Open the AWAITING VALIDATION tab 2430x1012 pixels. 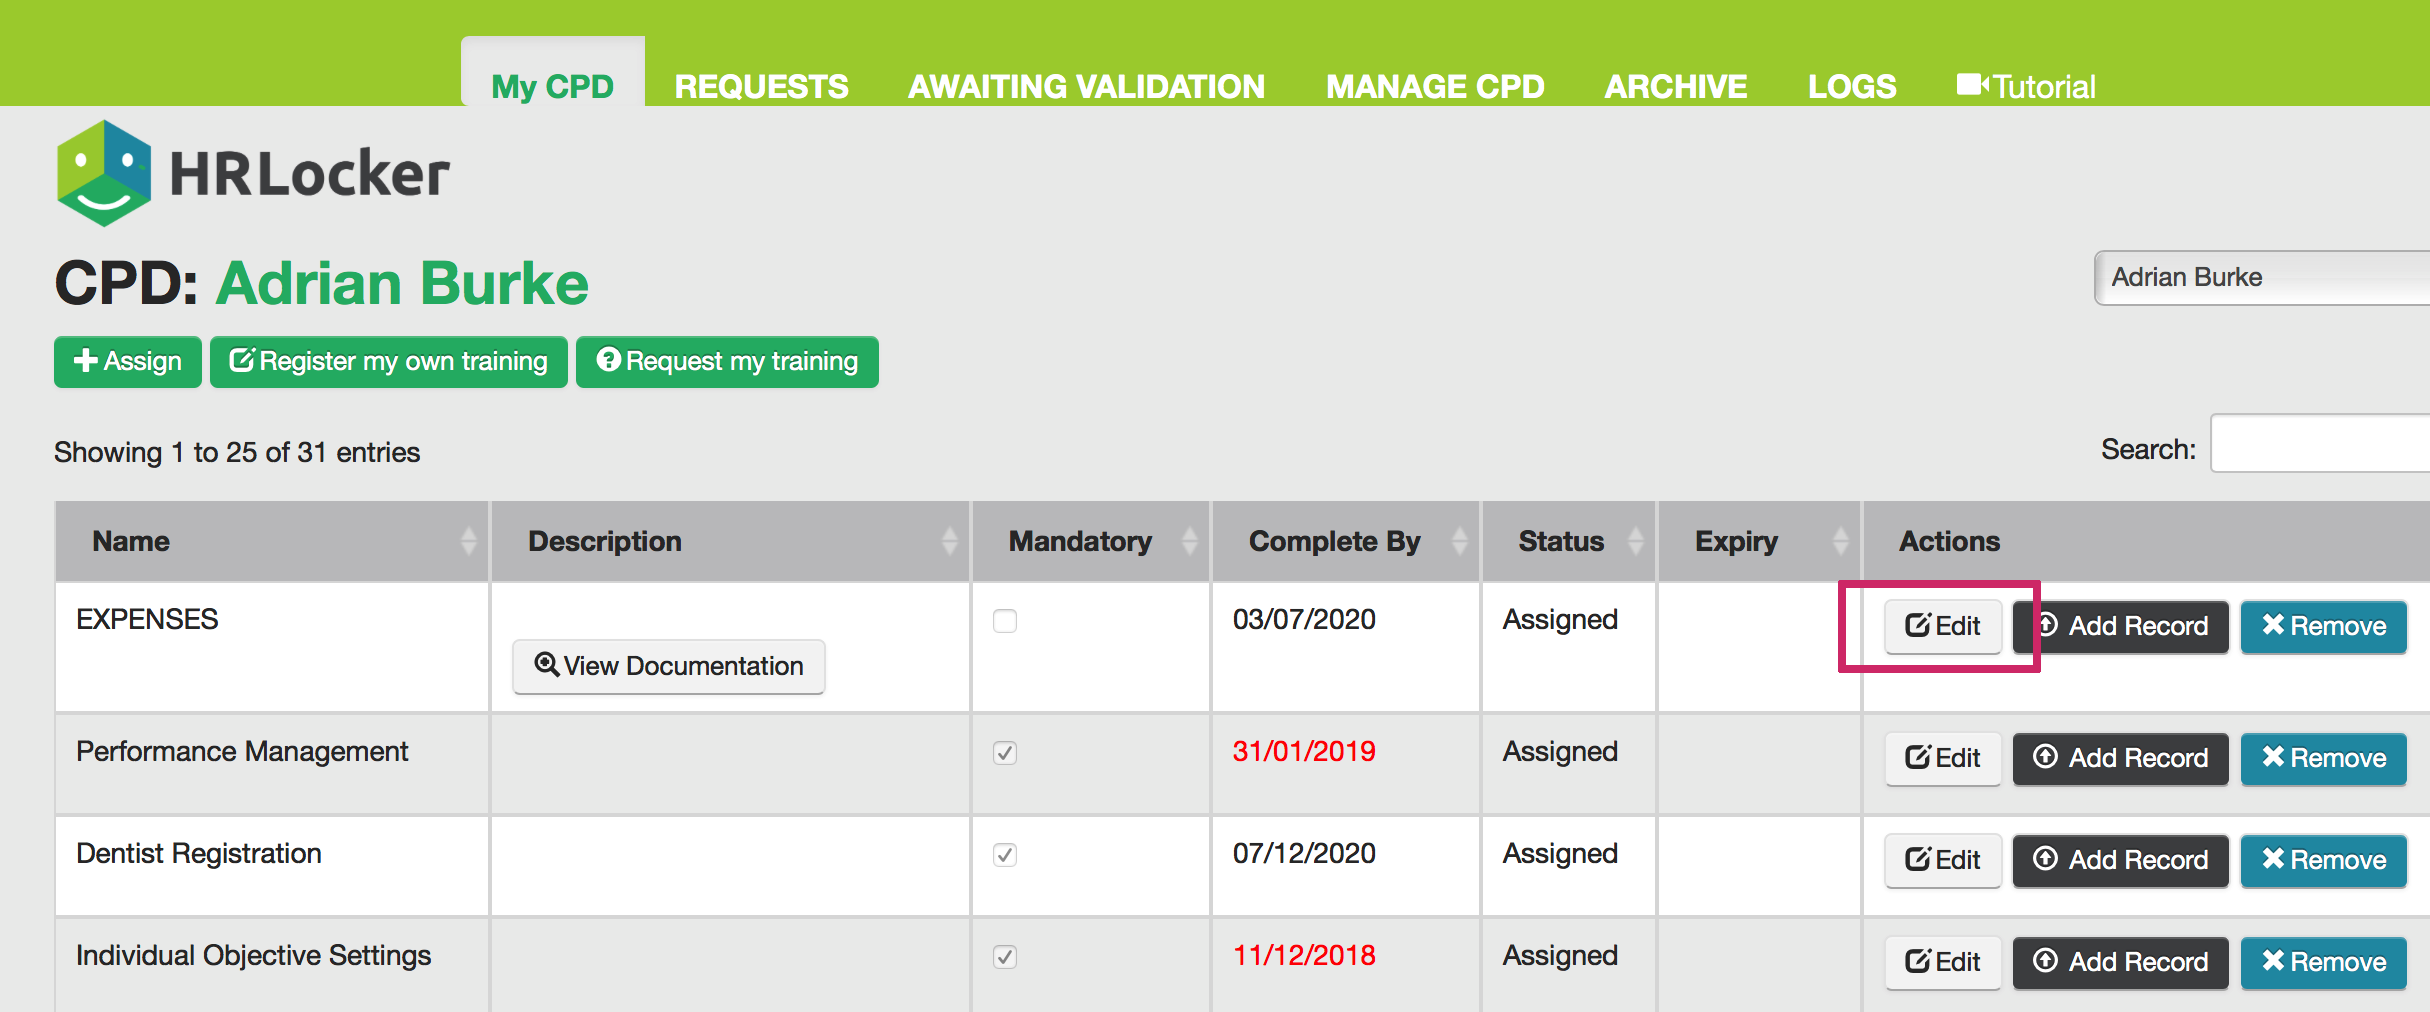point(1086,87)
